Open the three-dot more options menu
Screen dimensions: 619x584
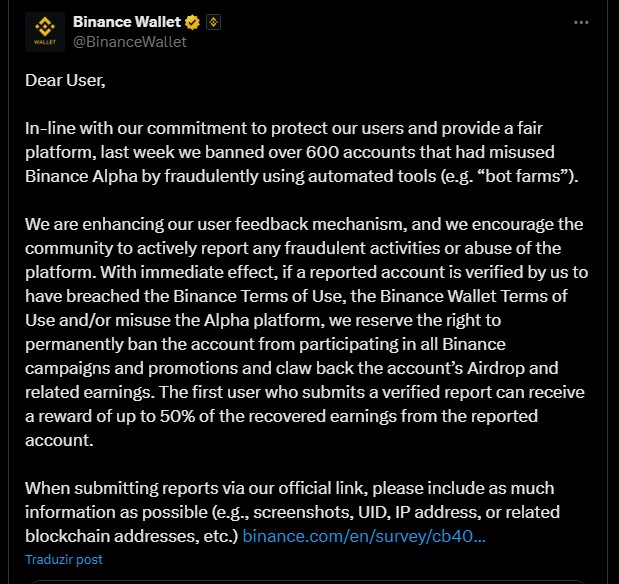coord(581,22)
